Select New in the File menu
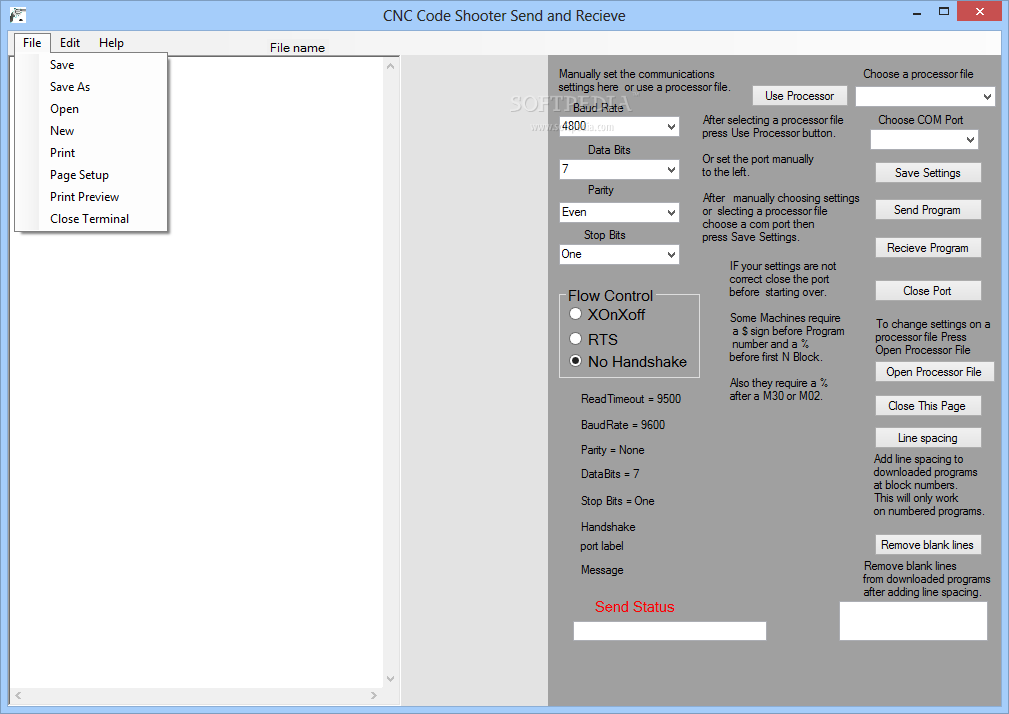1009x714 pixels. tap(91, 131)
